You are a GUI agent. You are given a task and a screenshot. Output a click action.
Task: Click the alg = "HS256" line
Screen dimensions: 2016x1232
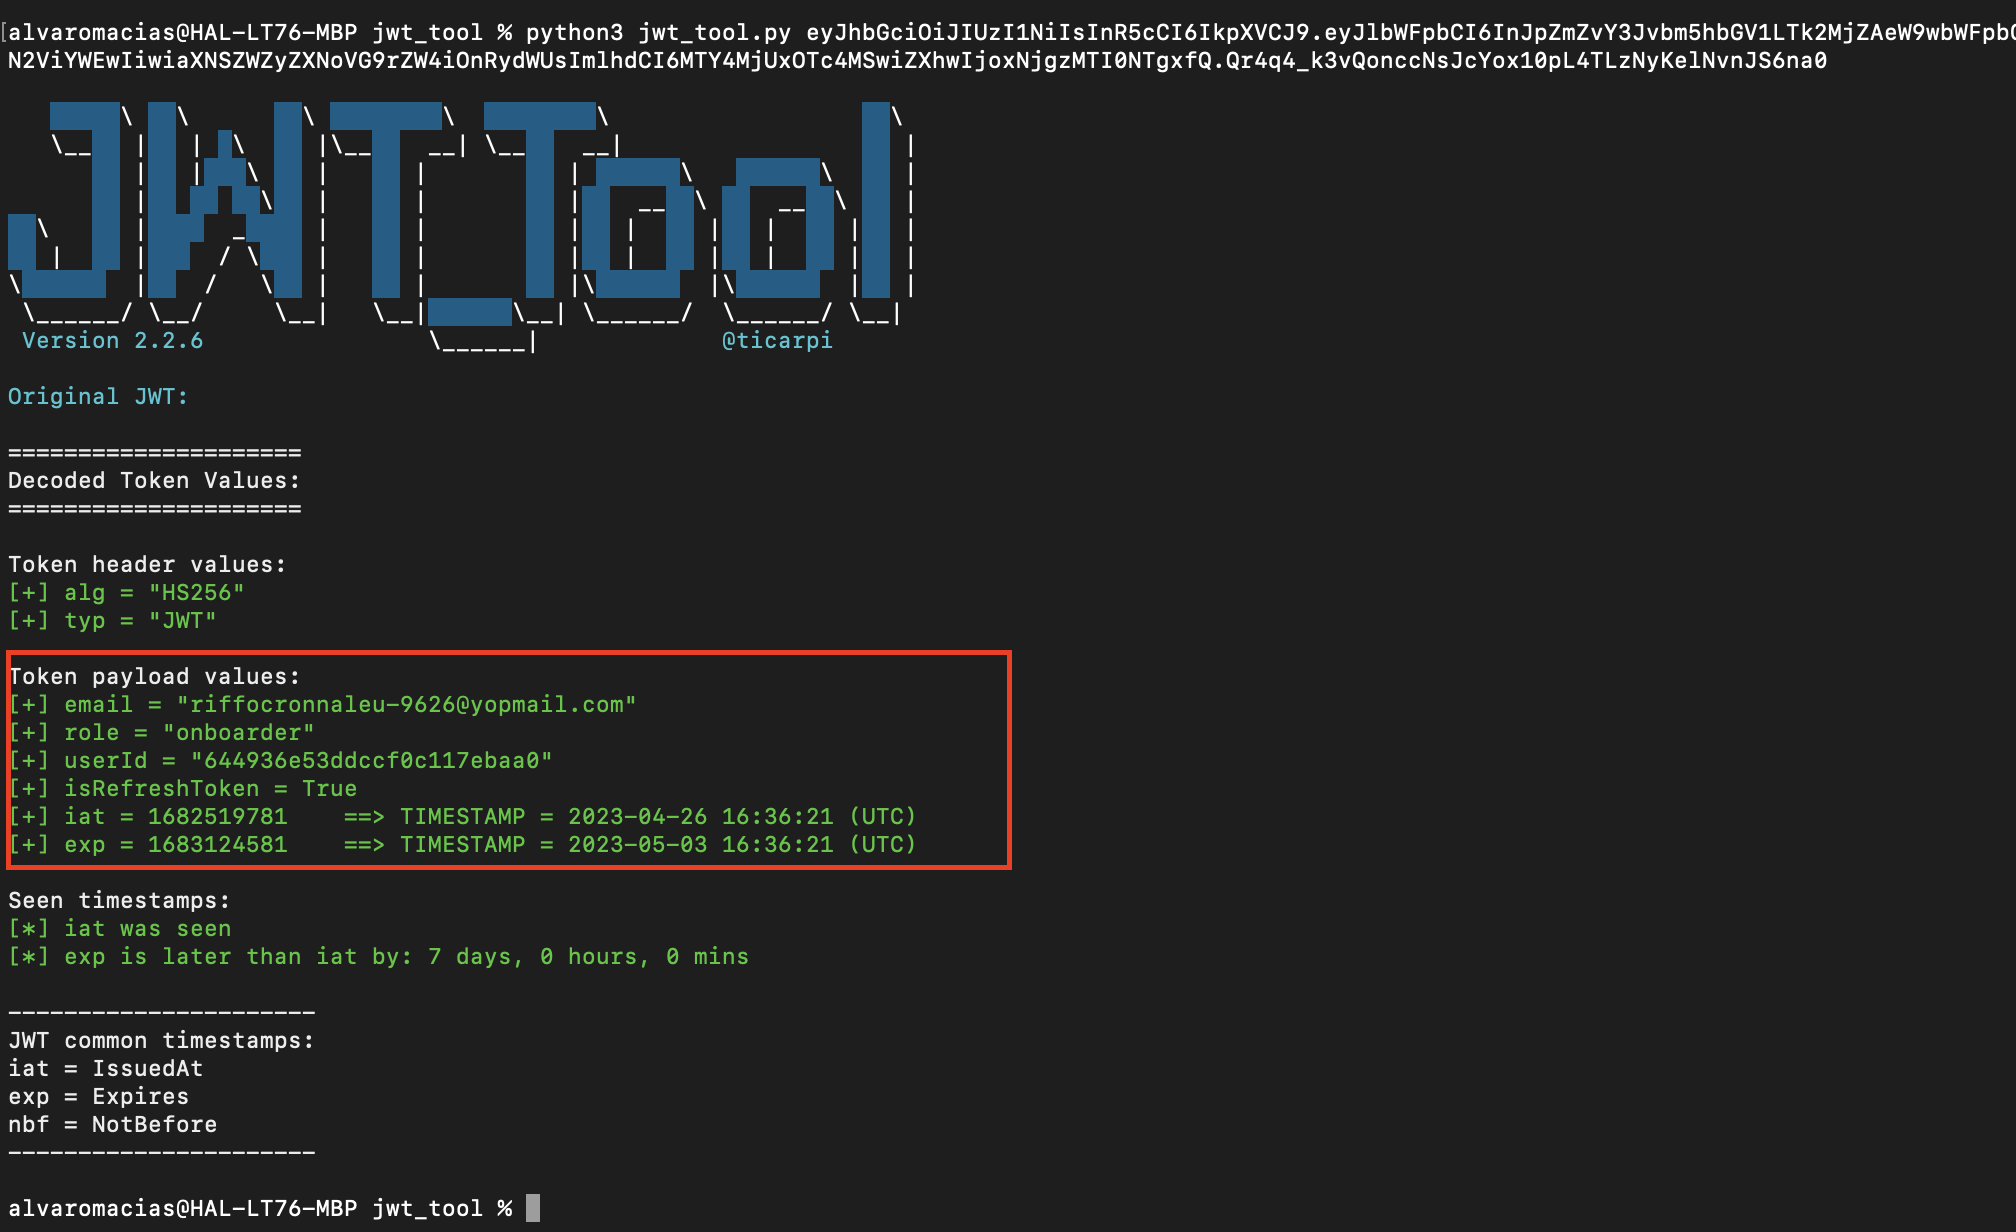[x=126, y=593]
